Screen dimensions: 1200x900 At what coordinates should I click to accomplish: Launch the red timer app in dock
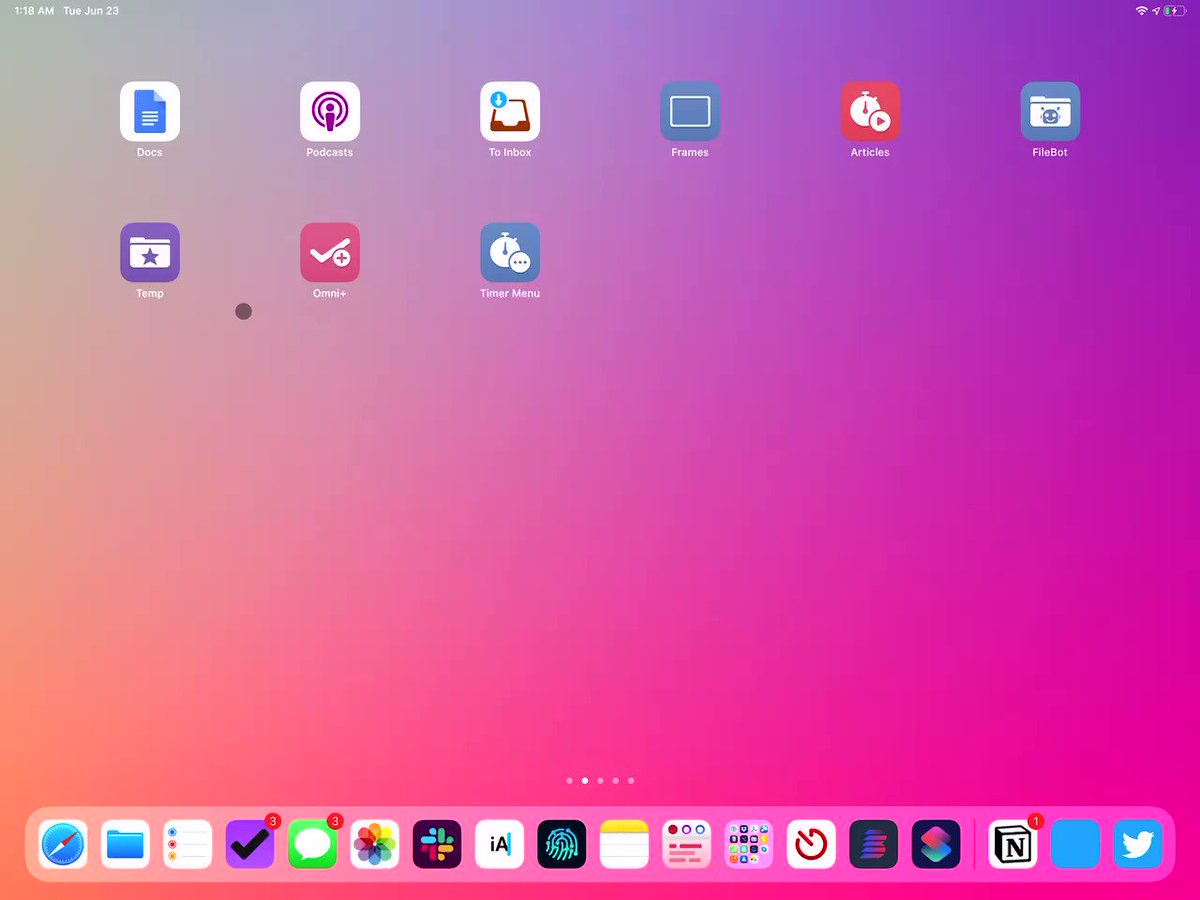(x=812, y=844)
